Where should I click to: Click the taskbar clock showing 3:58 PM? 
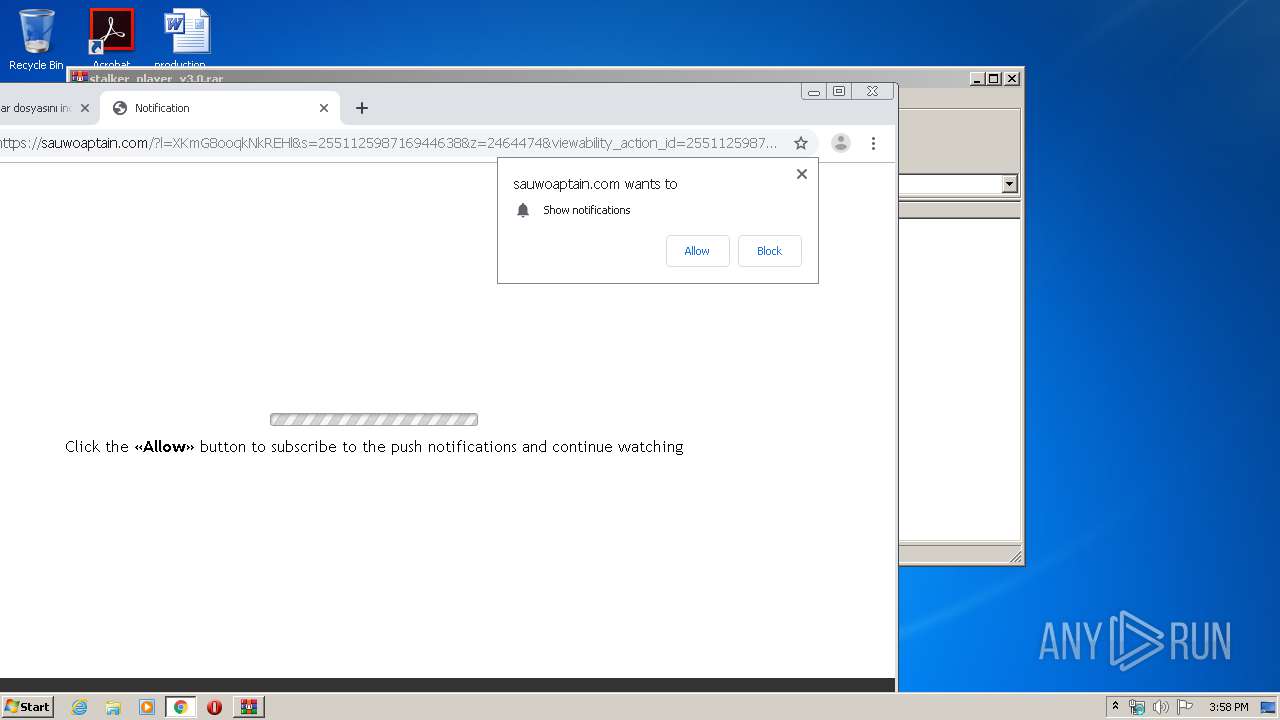pyautogui.click(x=1228, y=707)
